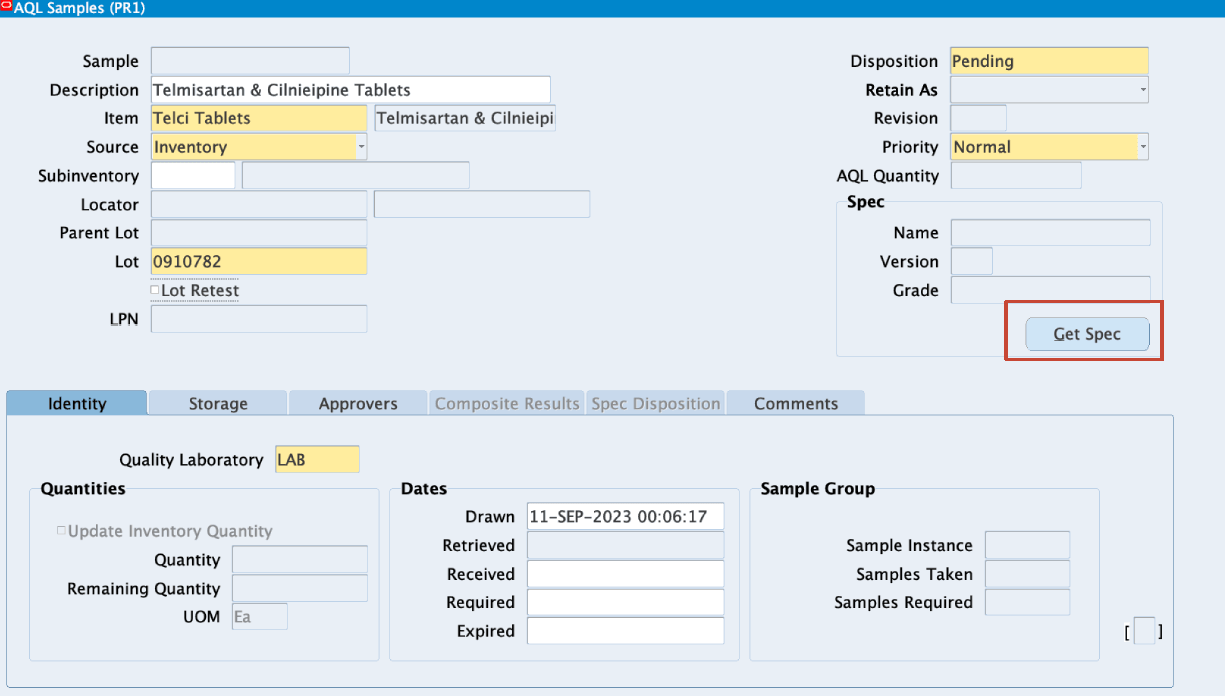This screenshot has width=1225, height=696.
Task: Click the Disposition field showing Pending
Action: (1049, 61)
